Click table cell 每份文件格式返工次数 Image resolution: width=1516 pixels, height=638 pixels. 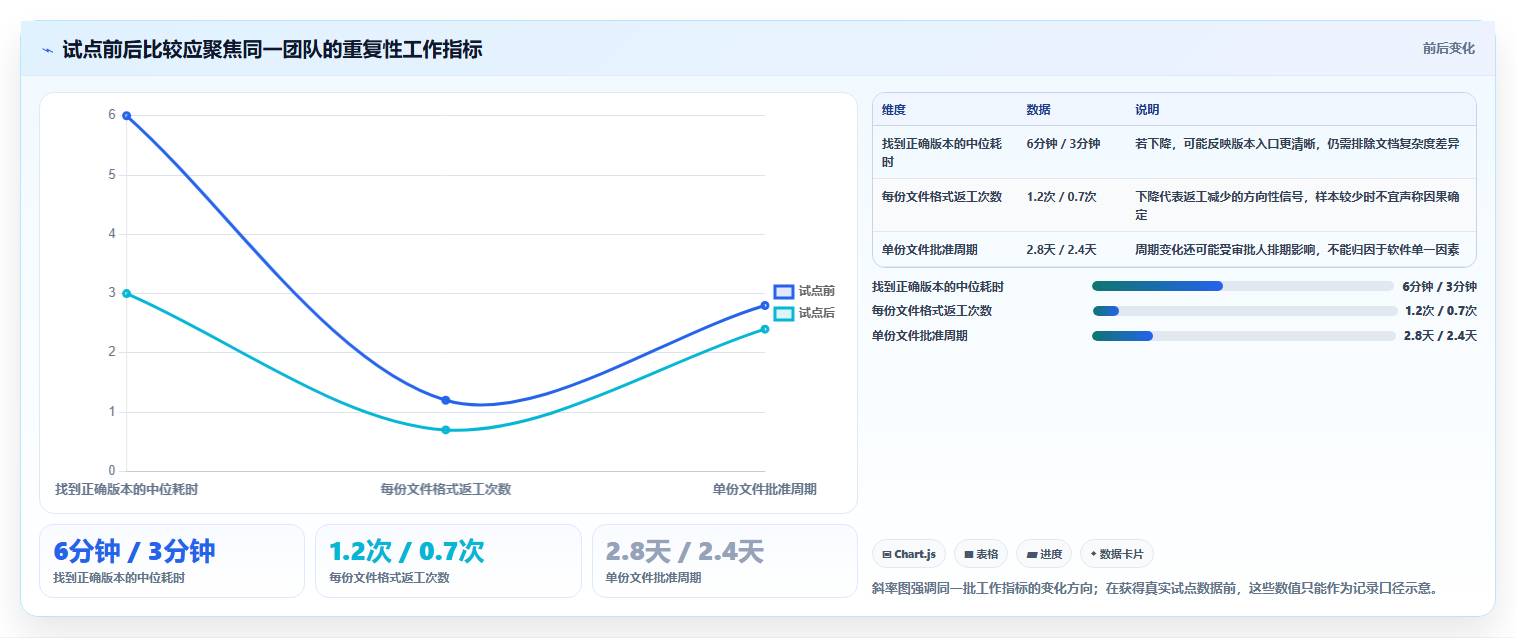click(x=945, y=206)
